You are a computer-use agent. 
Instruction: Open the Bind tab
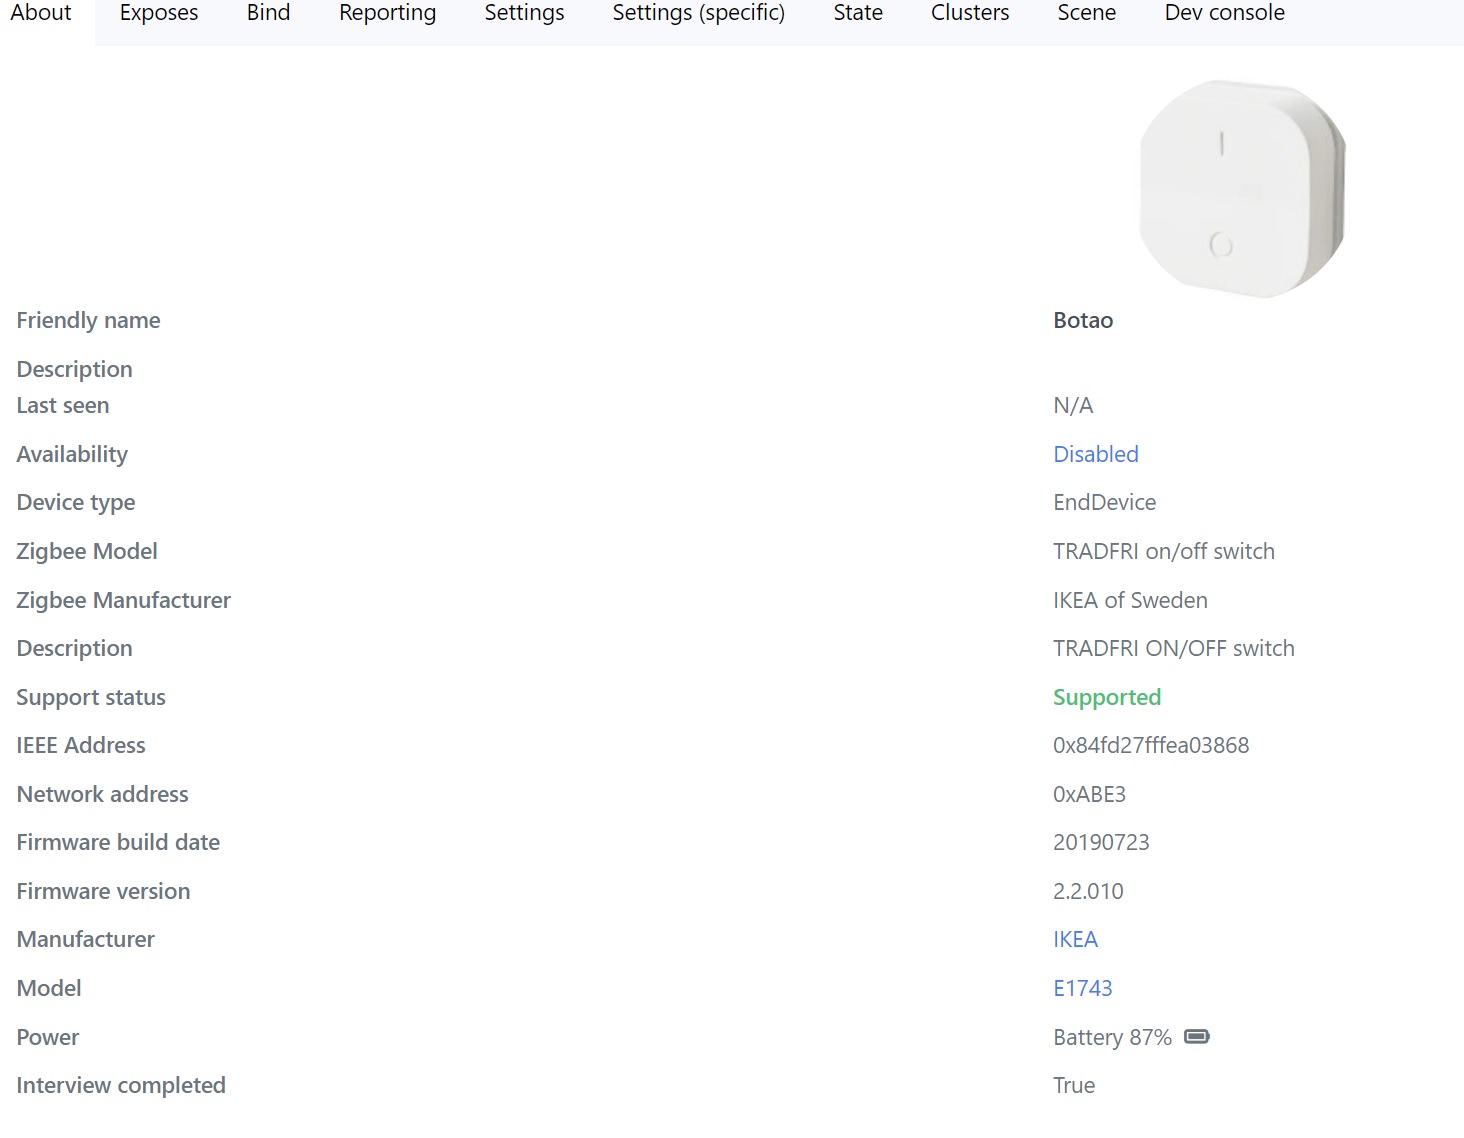267,13
